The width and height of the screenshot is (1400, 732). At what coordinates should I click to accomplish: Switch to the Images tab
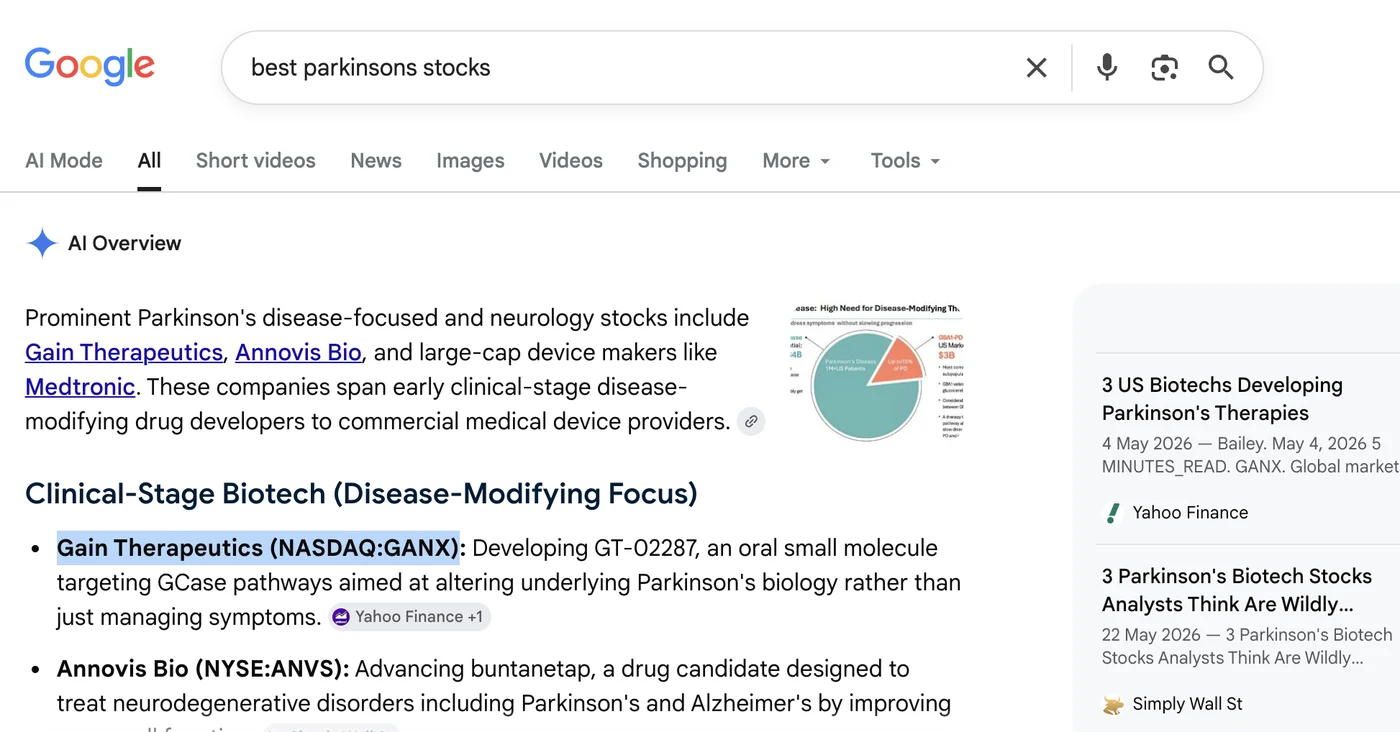pos(470,160)
